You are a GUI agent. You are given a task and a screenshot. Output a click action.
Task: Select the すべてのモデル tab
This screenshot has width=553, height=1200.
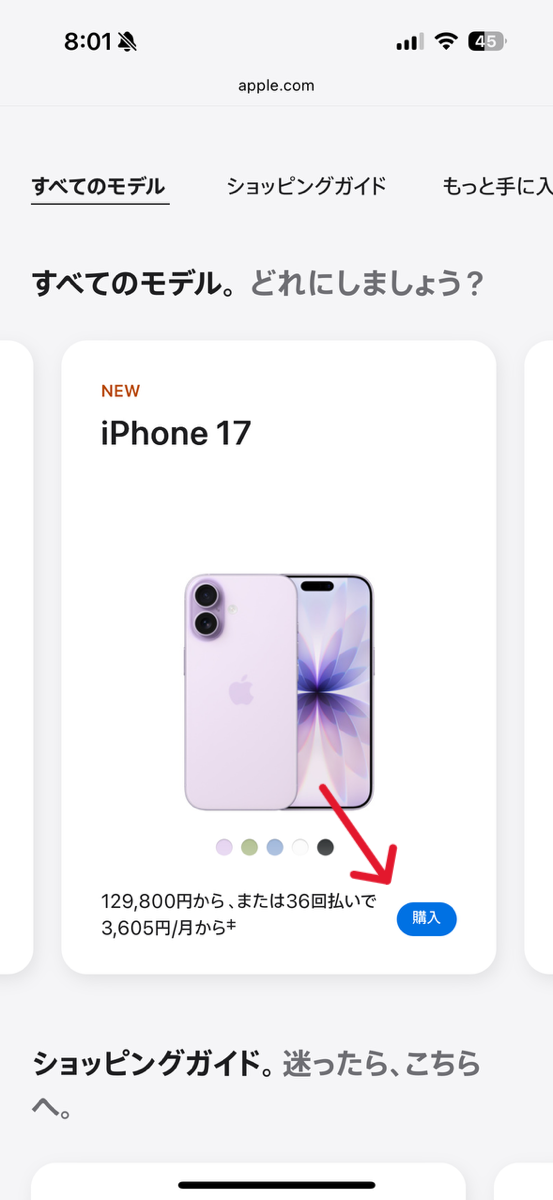[x=99, y=186]
